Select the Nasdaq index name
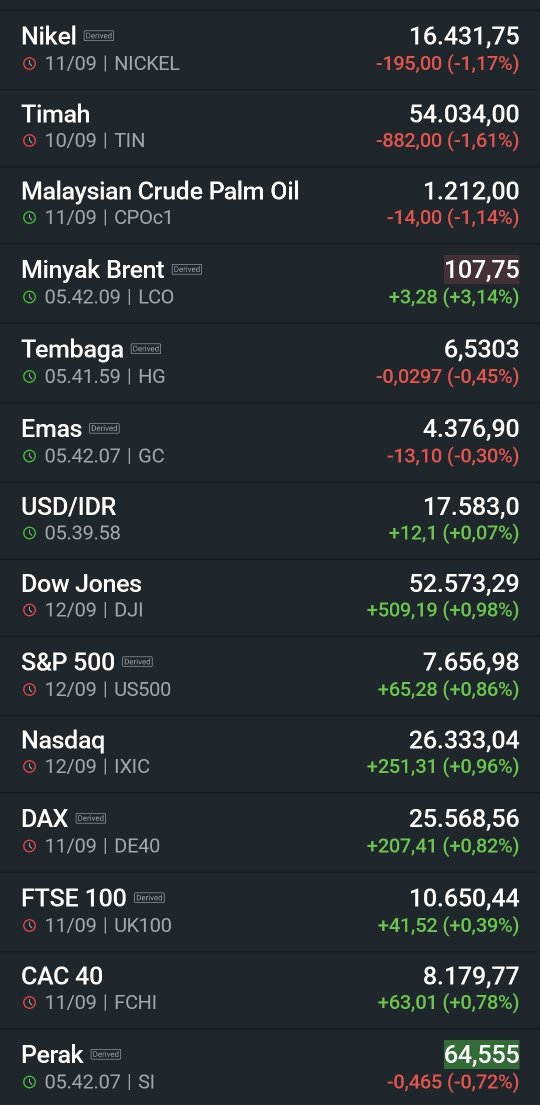540x1105 pixels. tap(63, 740)
